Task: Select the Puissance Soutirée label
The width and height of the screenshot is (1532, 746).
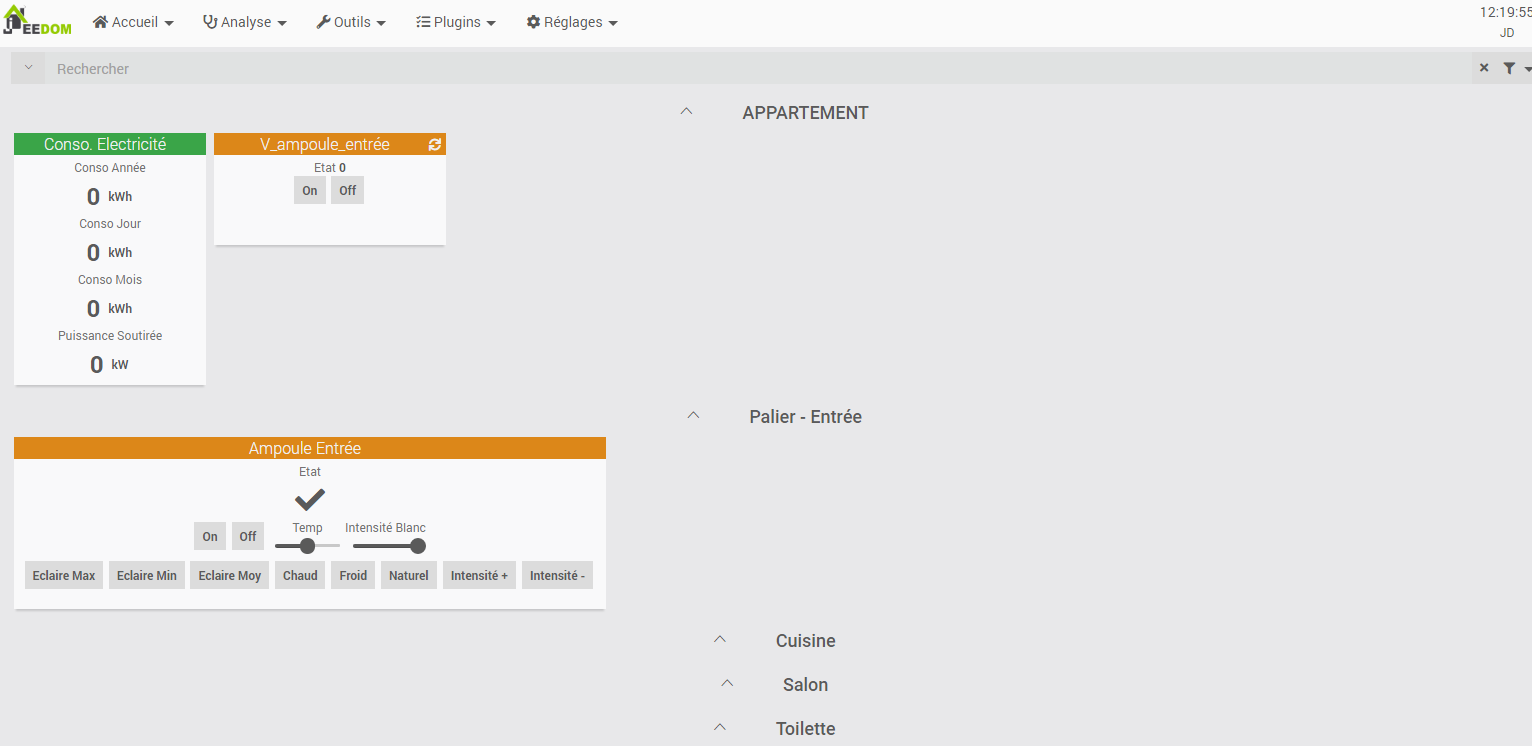Action: point(110,336)
